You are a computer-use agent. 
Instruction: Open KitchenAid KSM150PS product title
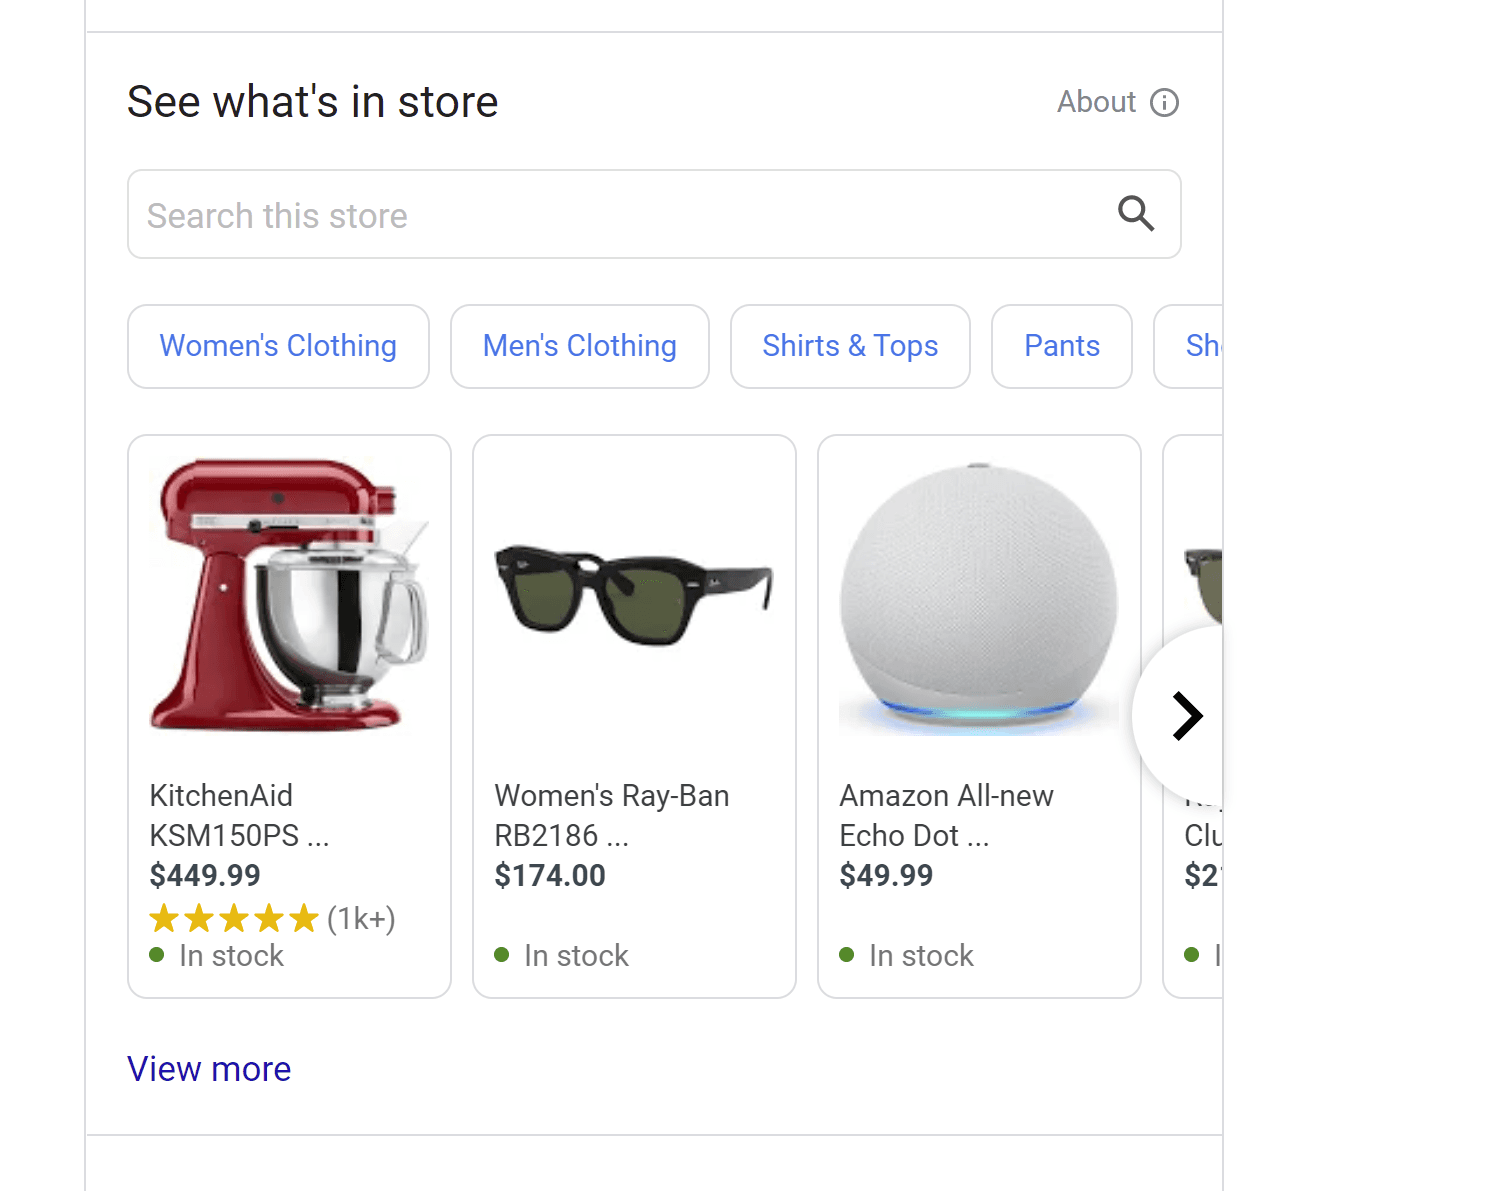point(239,815)
